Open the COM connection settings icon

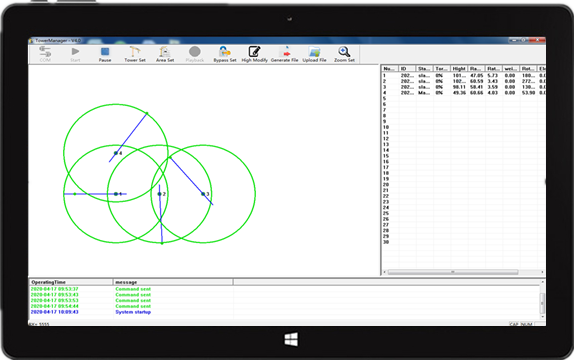coord(45,54)
